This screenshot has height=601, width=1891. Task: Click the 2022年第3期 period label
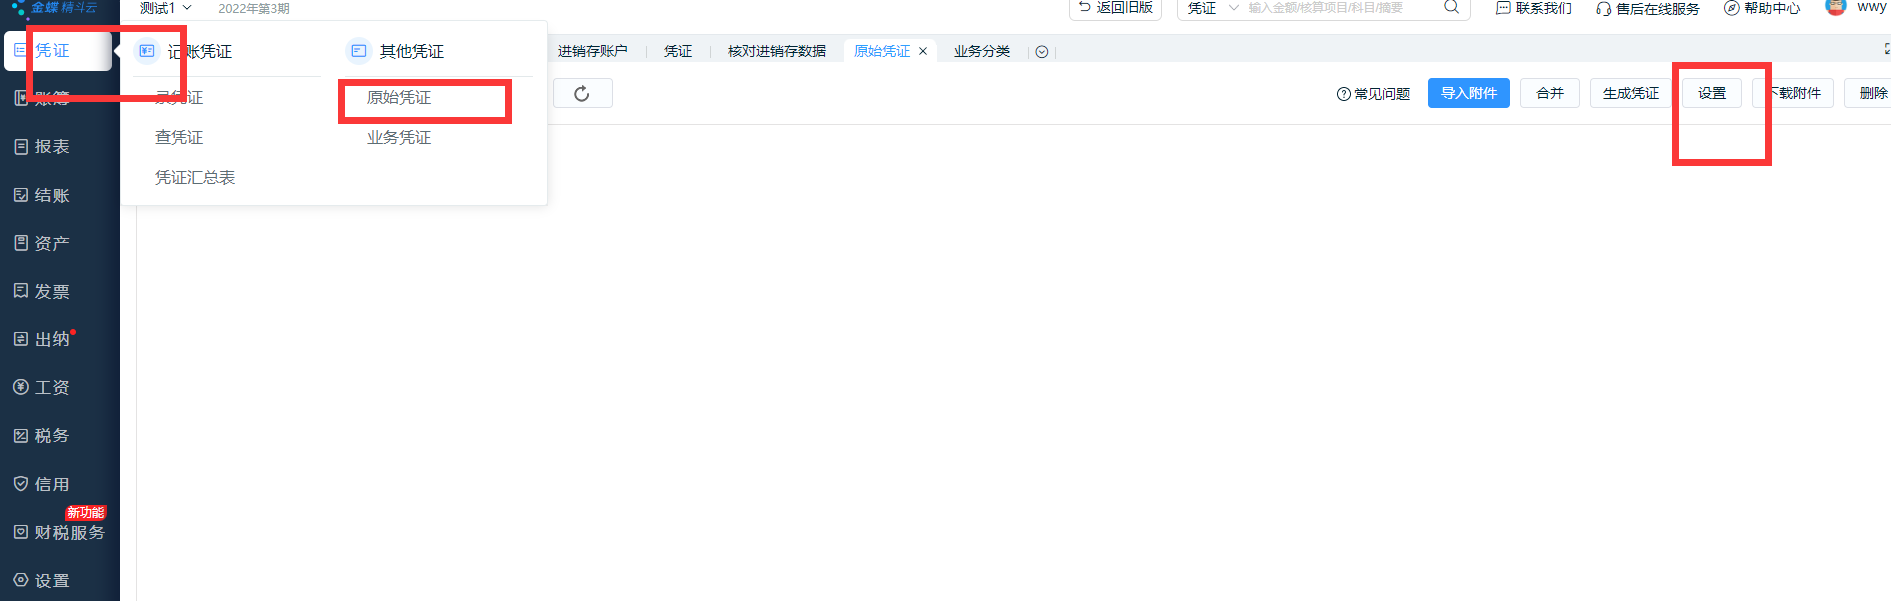254,8
